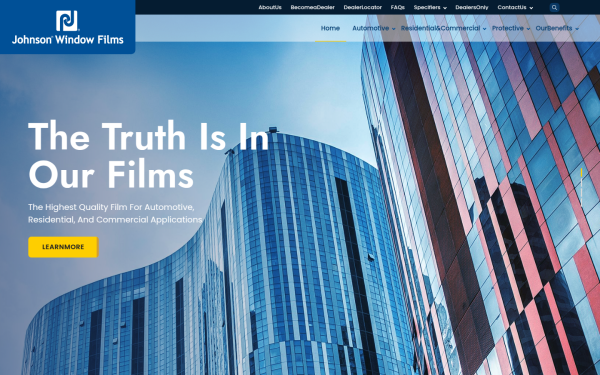Select the Home navigation tab
Viewport: 600px width, 375px height.
click(x=330, y=28)
